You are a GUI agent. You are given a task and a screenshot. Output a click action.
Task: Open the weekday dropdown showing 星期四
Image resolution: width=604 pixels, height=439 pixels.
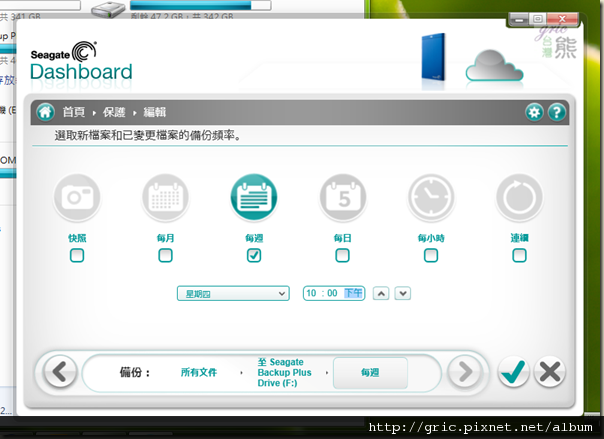(233, 293)
